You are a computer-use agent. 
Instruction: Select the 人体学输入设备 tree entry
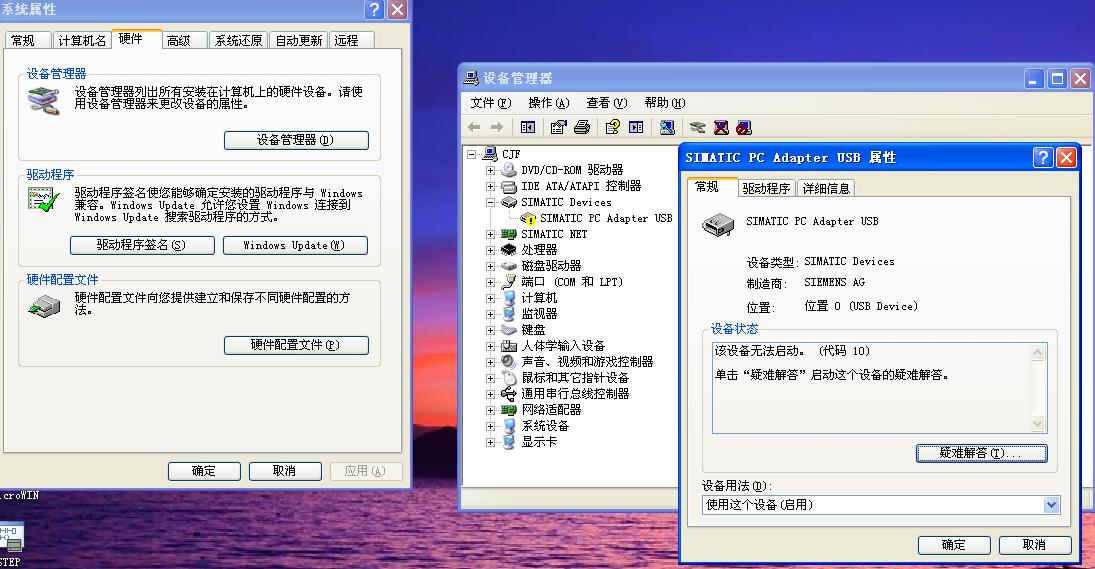coord(563,346)
